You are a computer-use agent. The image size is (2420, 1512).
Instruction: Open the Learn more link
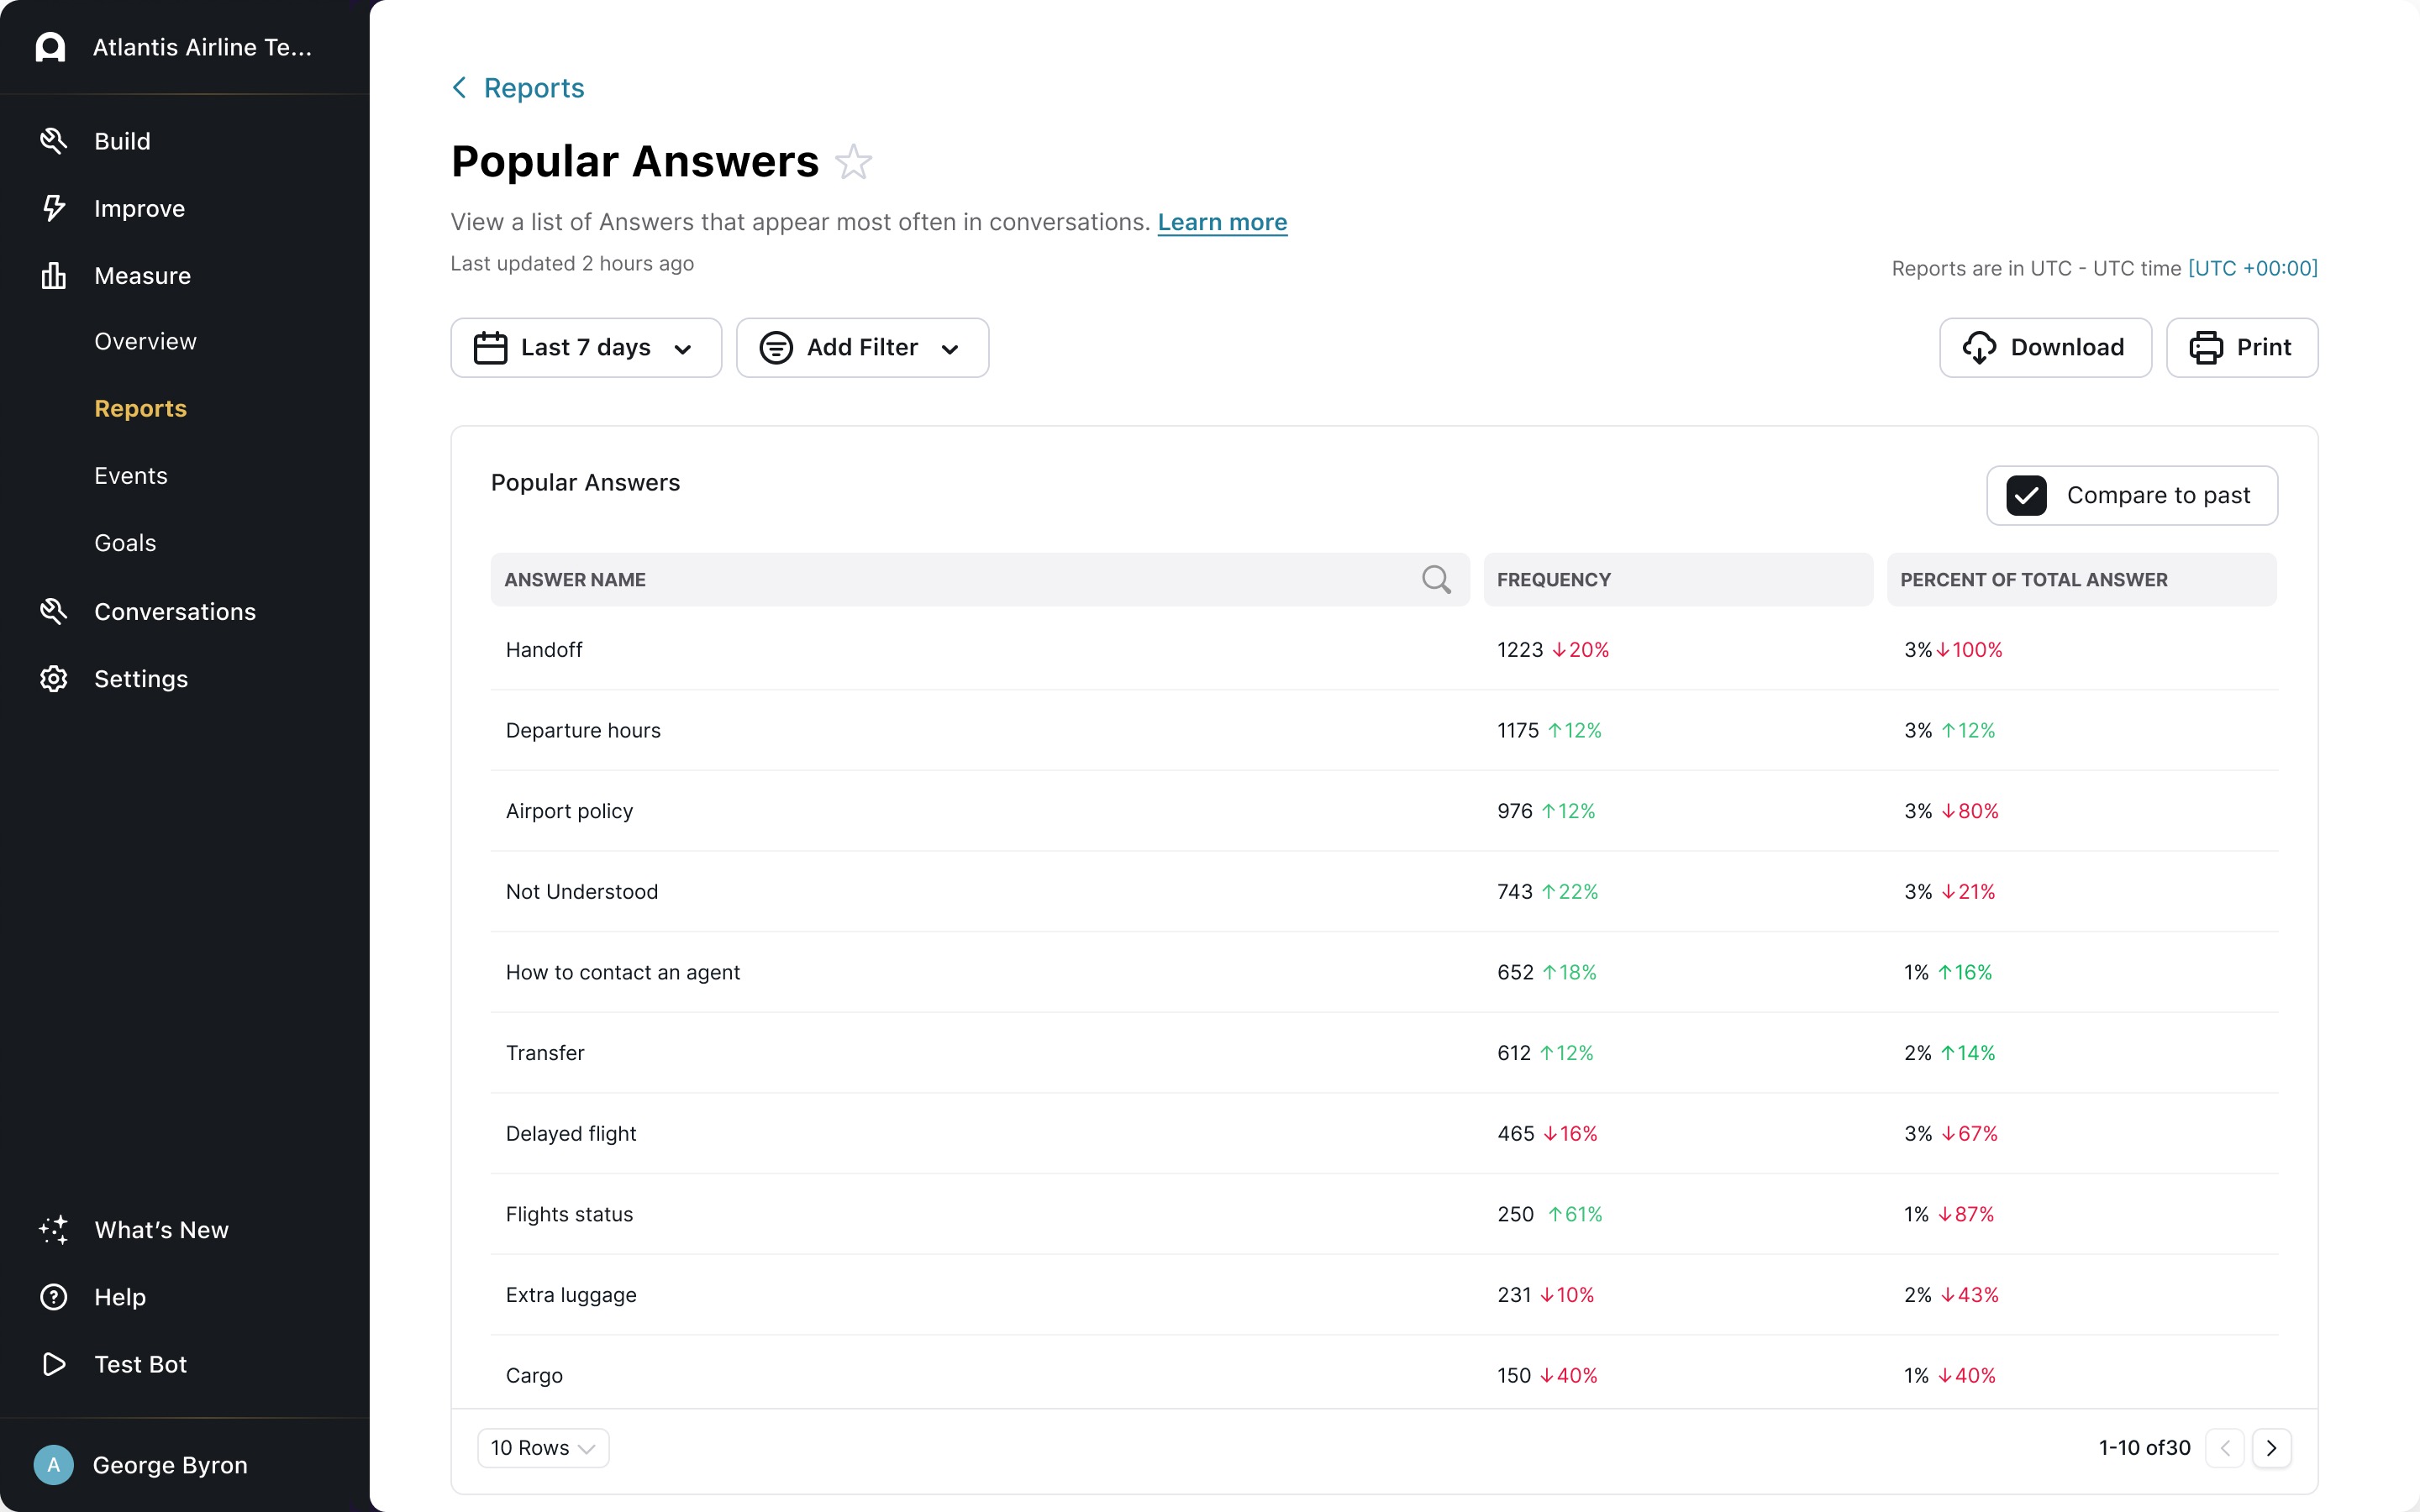[1222, 222]
